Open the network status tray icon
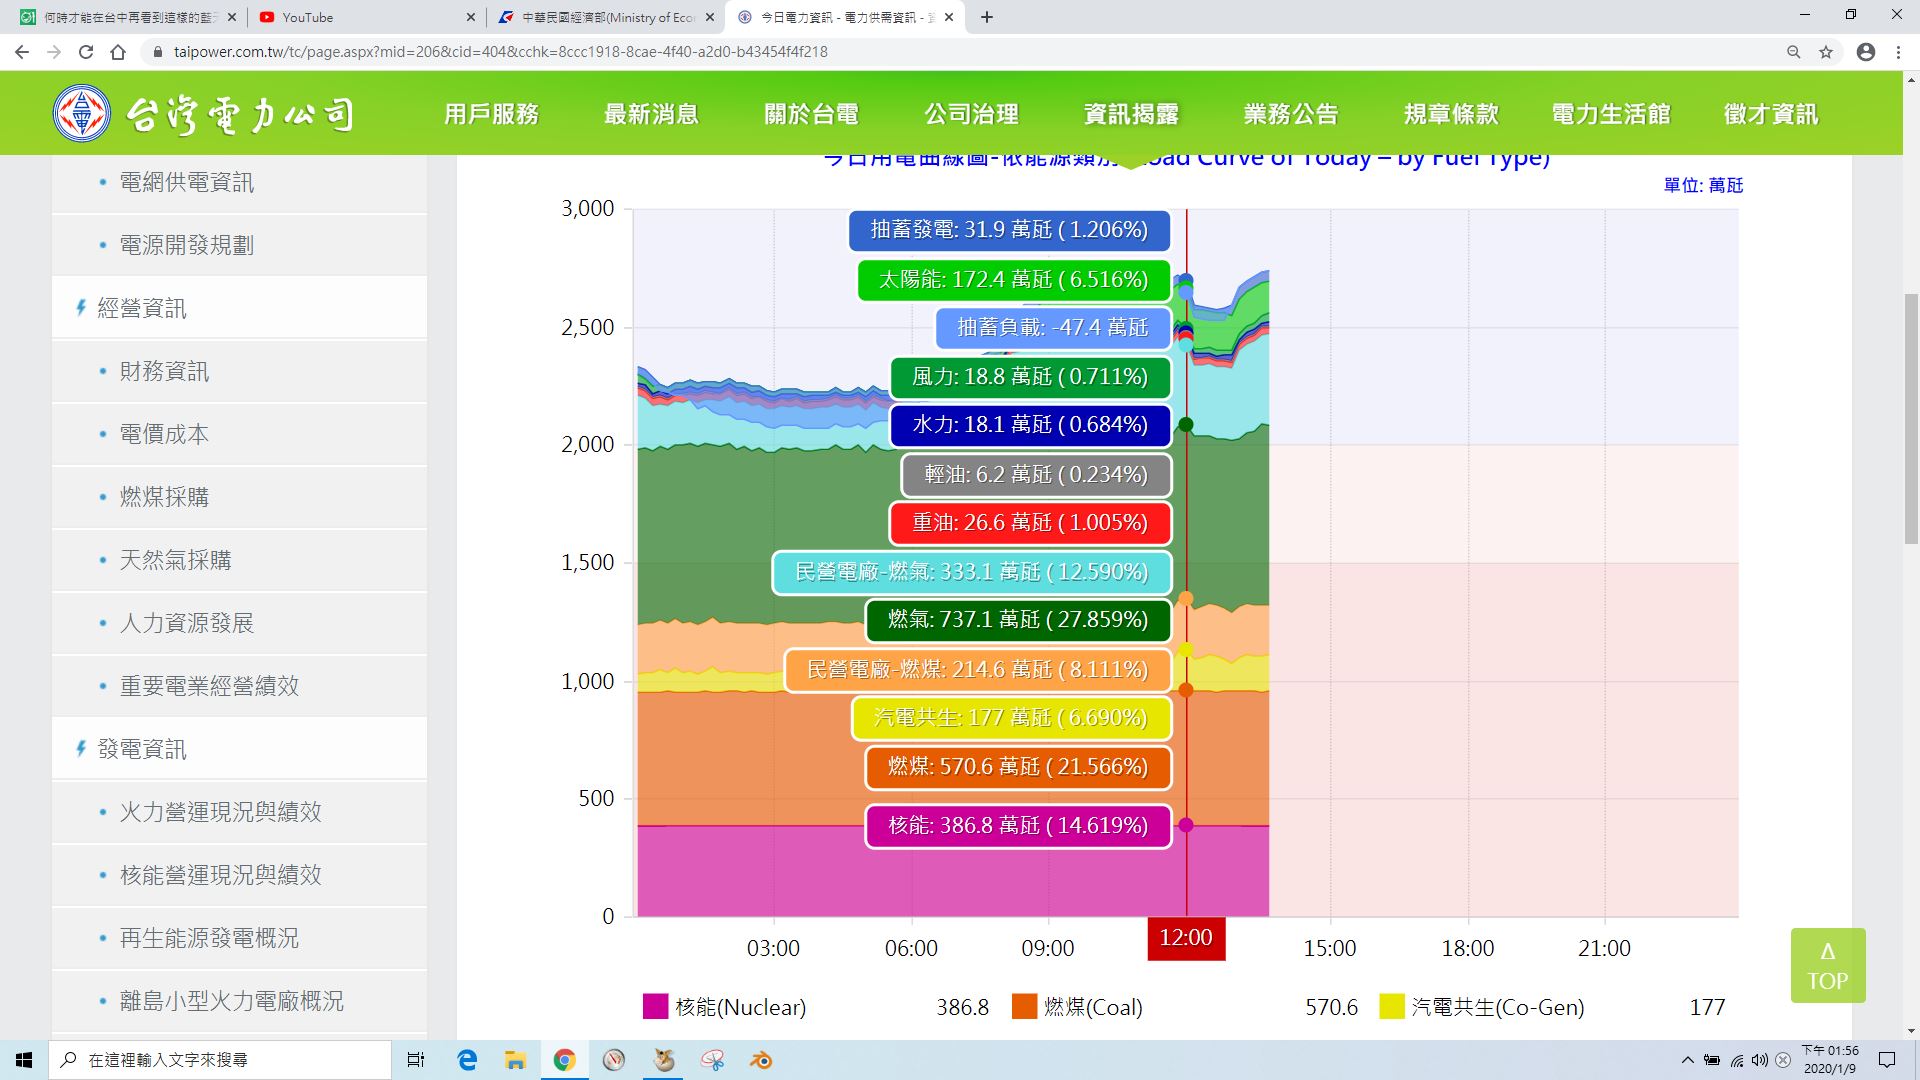 [x=1737, y=1060]
